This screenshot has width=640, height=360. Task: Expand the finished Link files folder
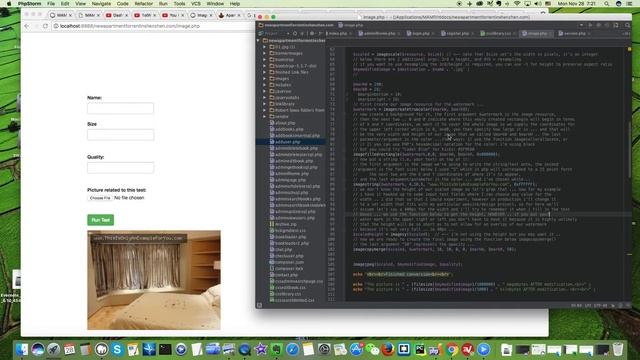click(264, 72)
